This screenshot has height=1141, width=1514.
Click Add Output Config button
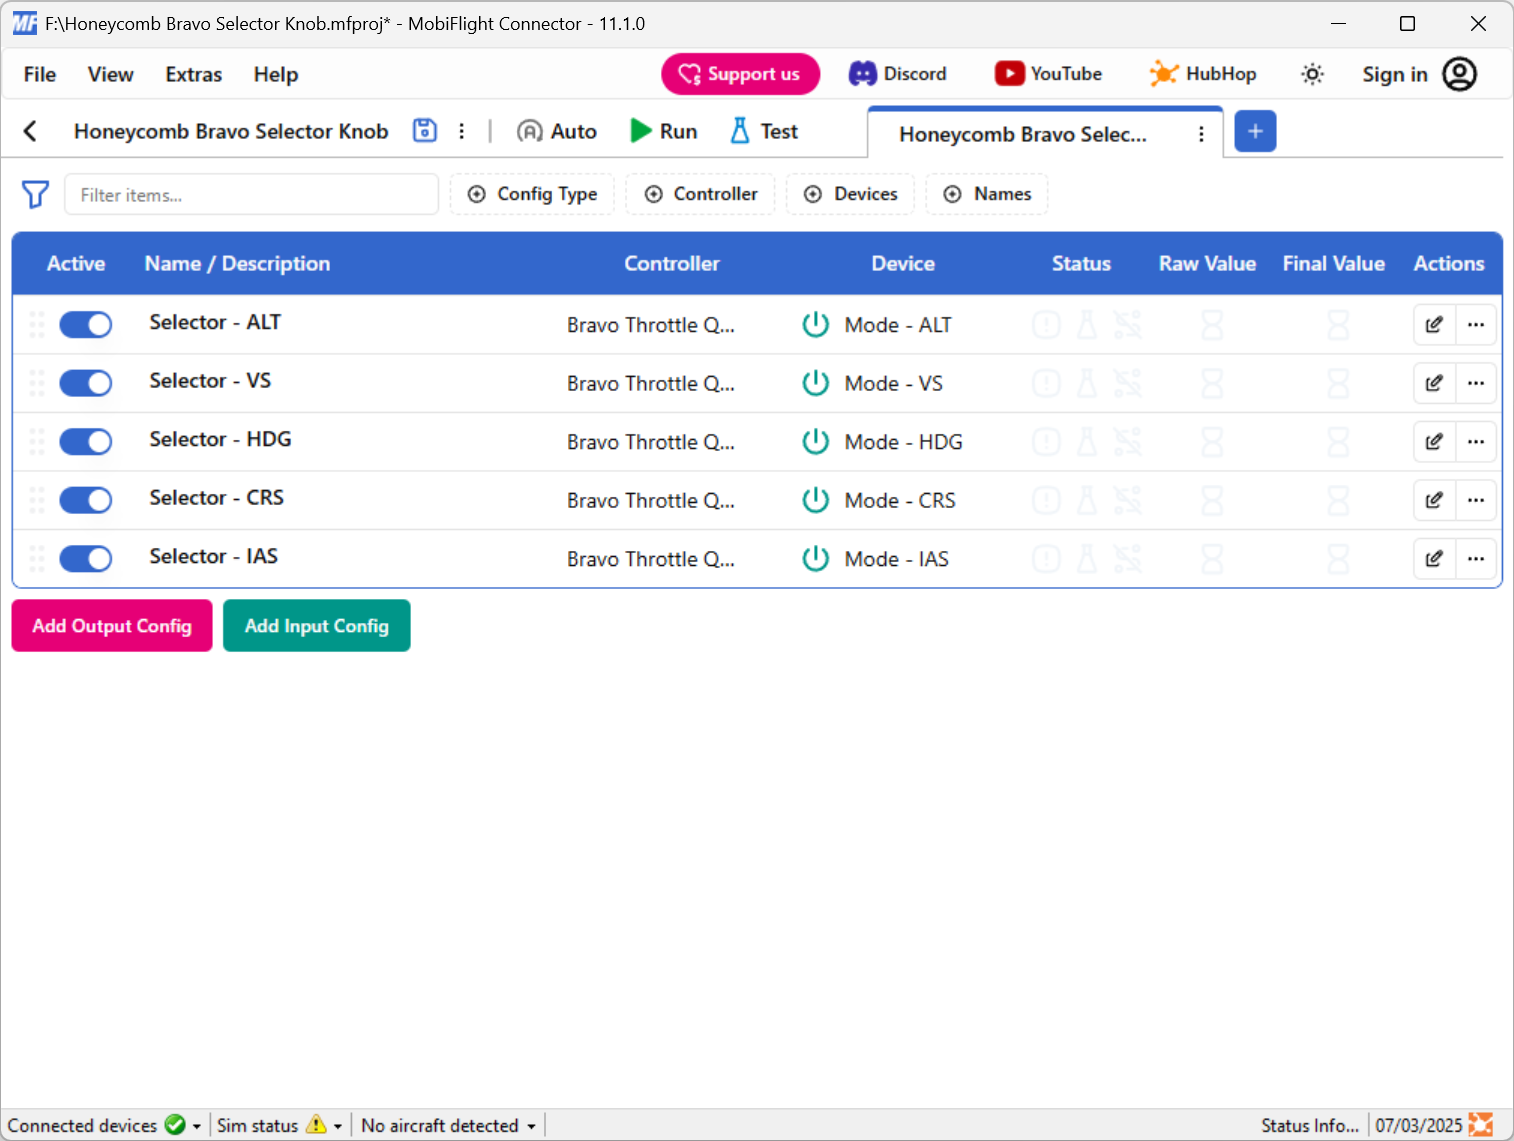112,625
